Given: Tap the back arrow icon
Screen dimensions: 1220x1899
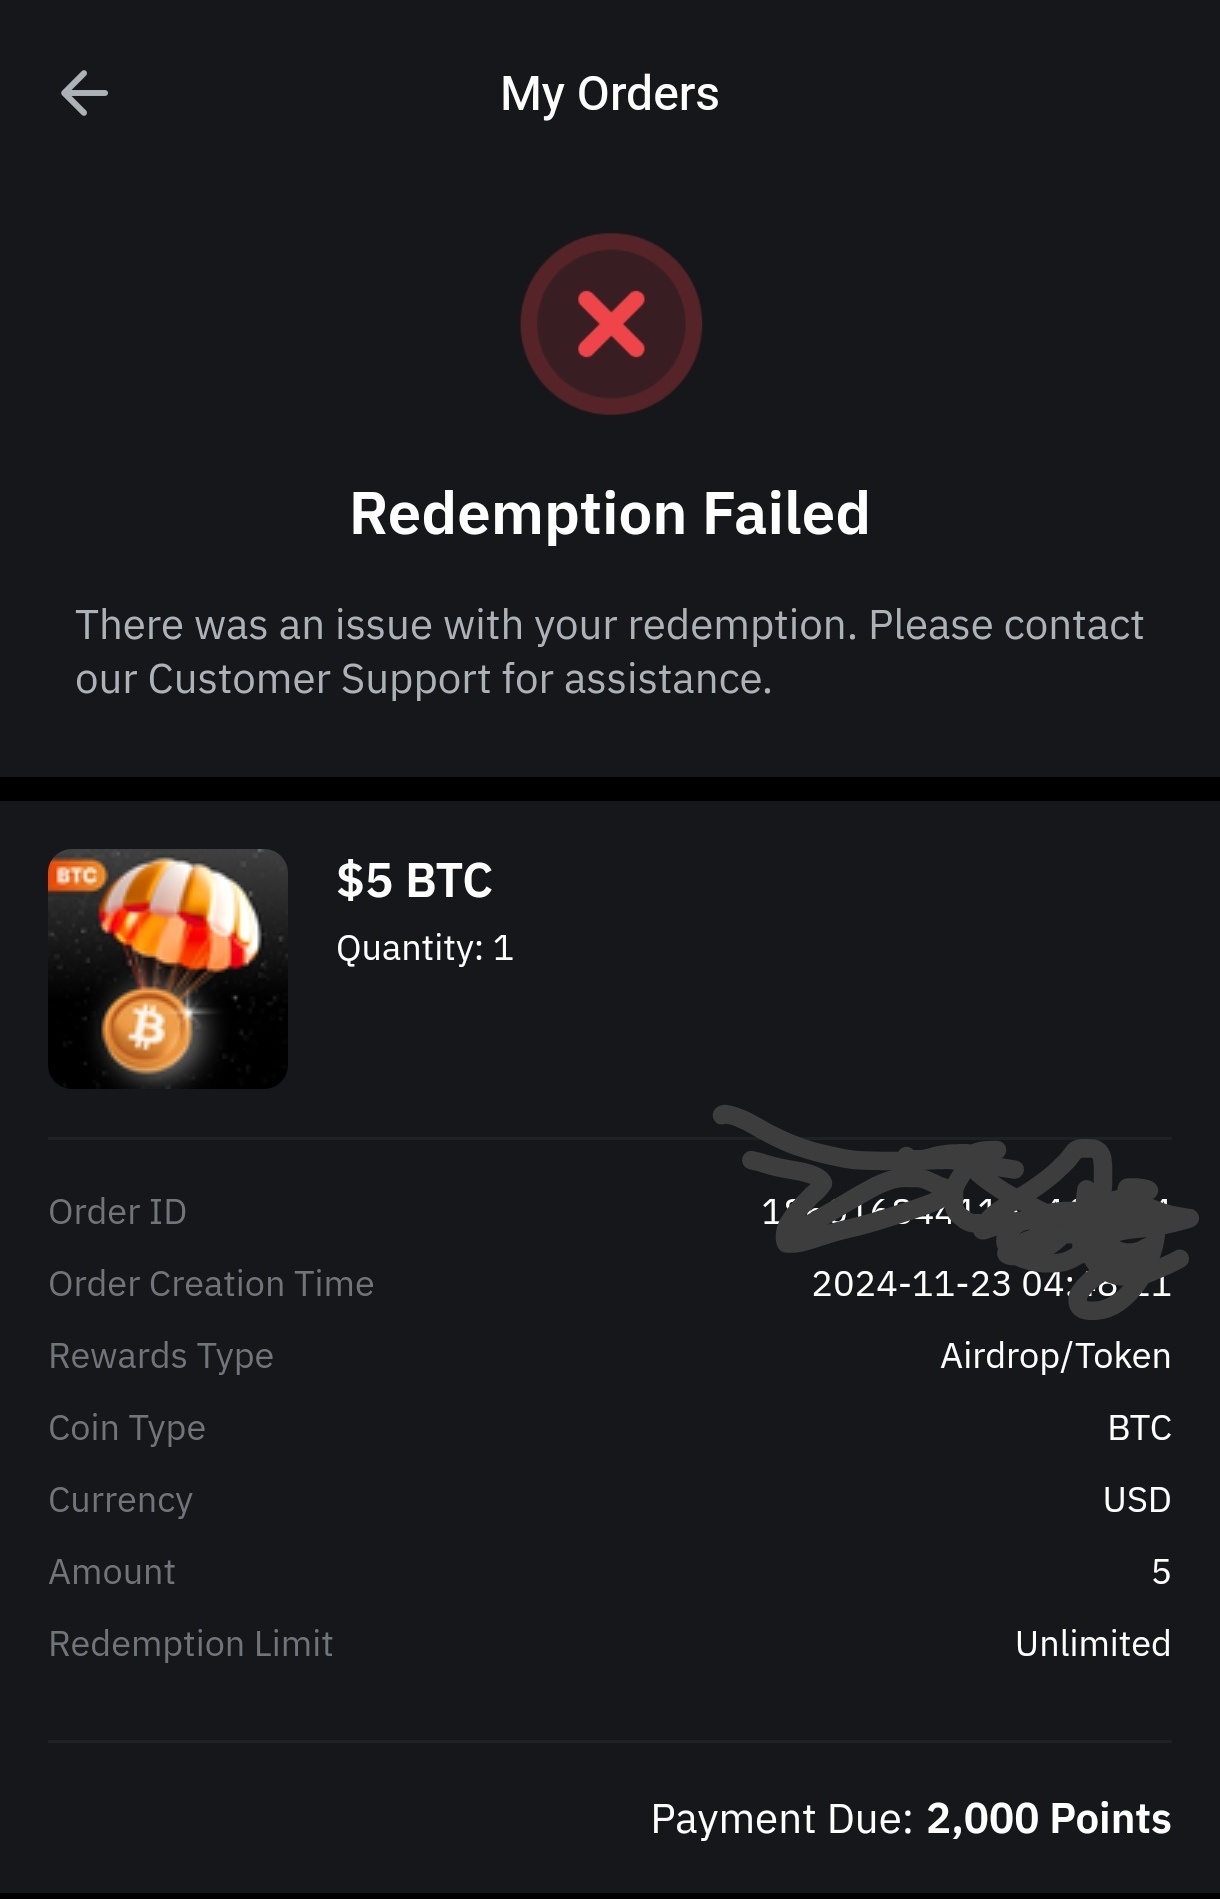Looking at the screenshot, I should (84, 94).
